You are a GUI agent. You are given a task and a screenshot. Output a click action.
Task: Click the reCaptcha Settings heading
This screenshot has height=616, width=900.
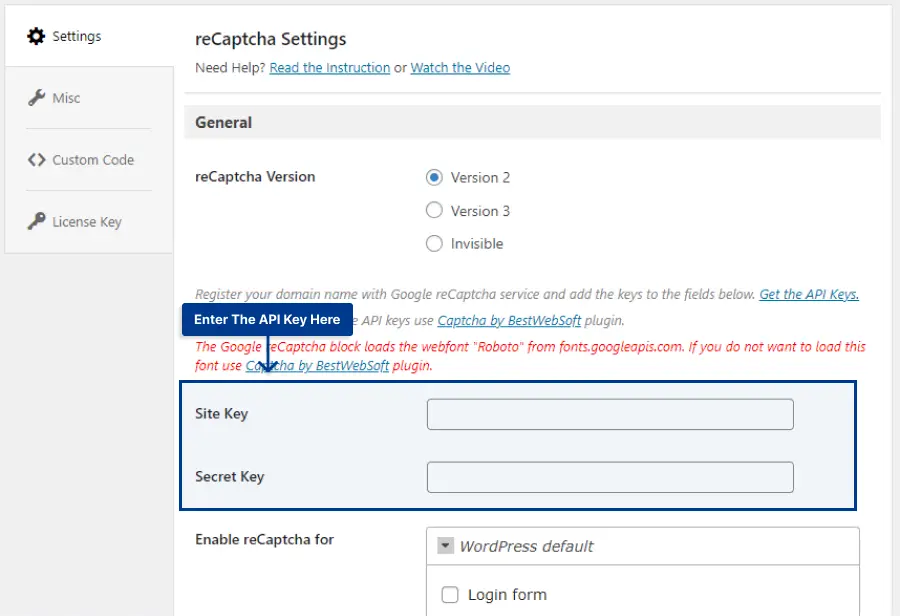[270, 39]
